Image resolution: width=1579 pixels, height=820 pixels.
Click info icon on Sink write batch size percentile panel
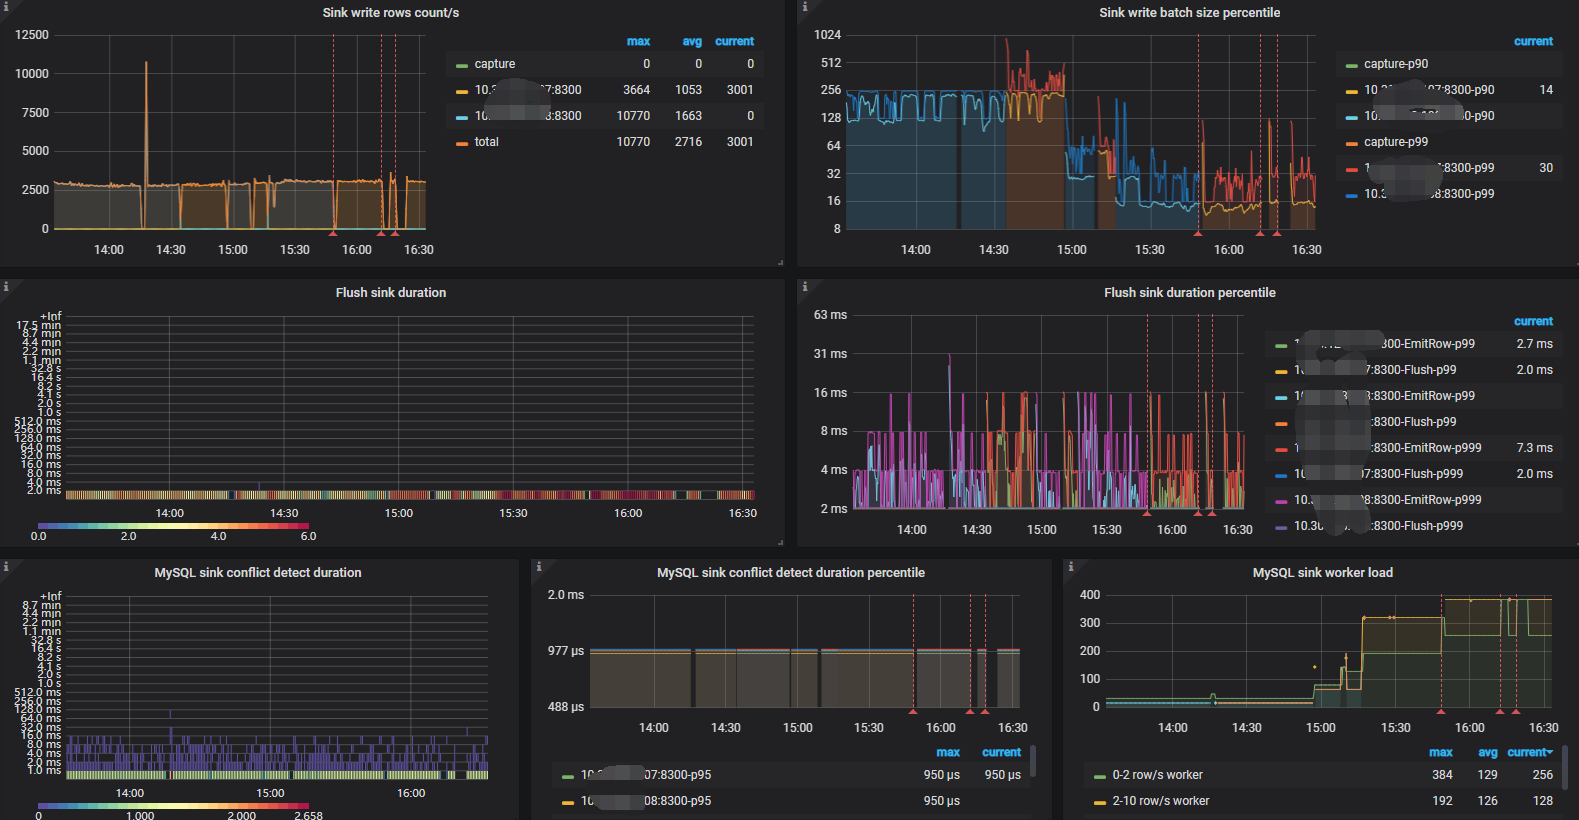805,6
